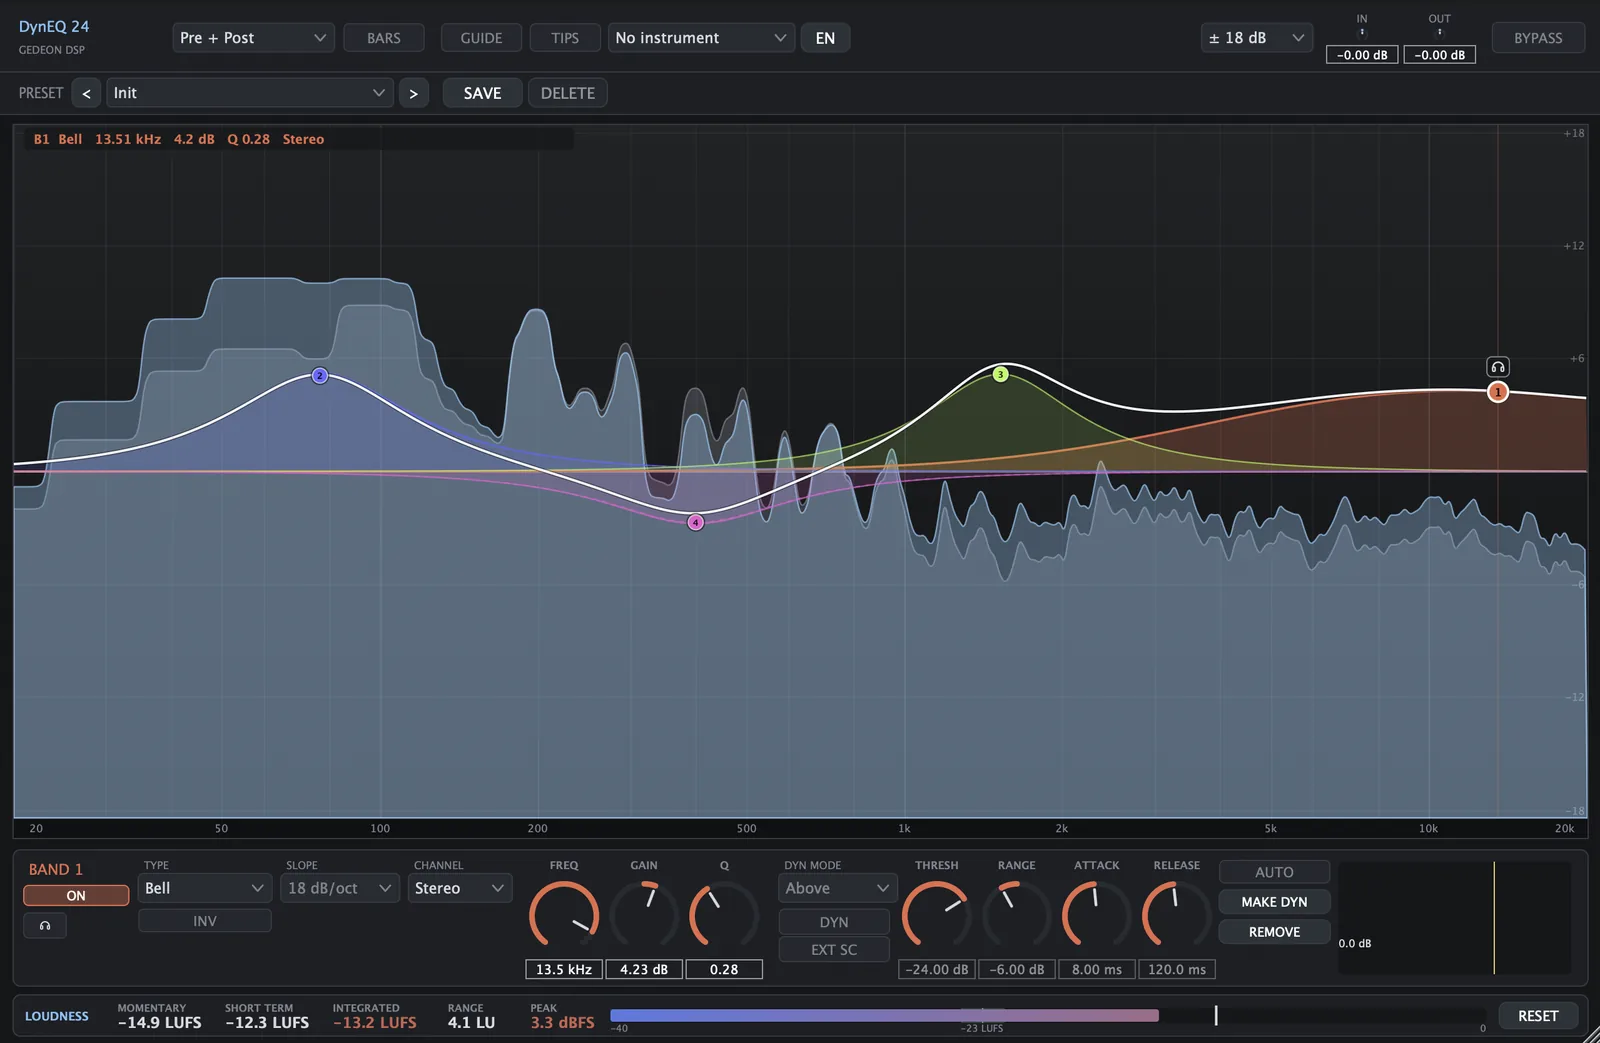Go to next preset with the > arrow
This screenshot has height=1043, width=1600.
click(413, 93)
